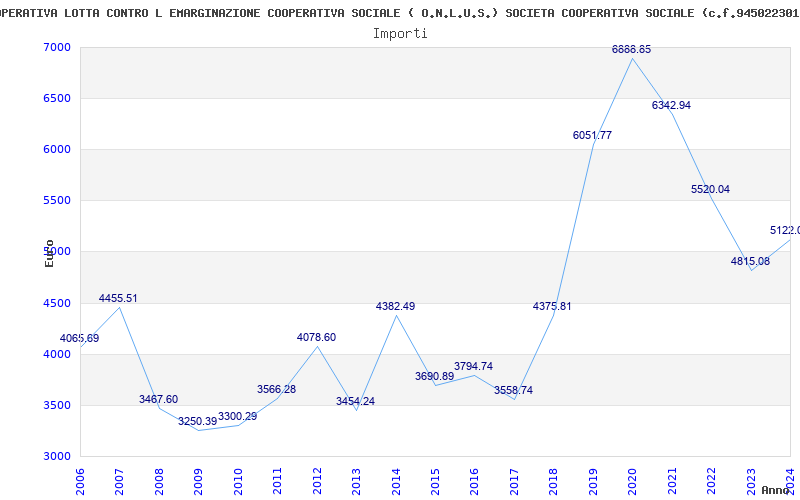
Task: Select the 2017 x-axis year label
Action: pyautogui.click(x=514, y=482)
